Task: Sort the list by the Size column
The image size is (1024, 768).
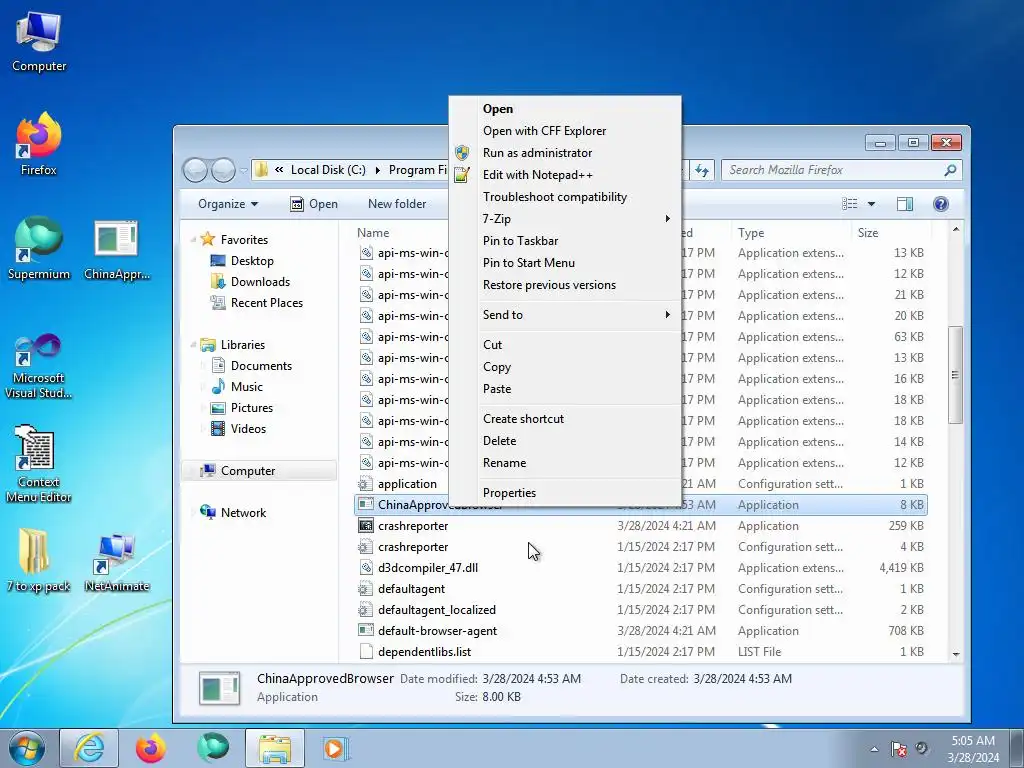Action: tap(889, 232)
